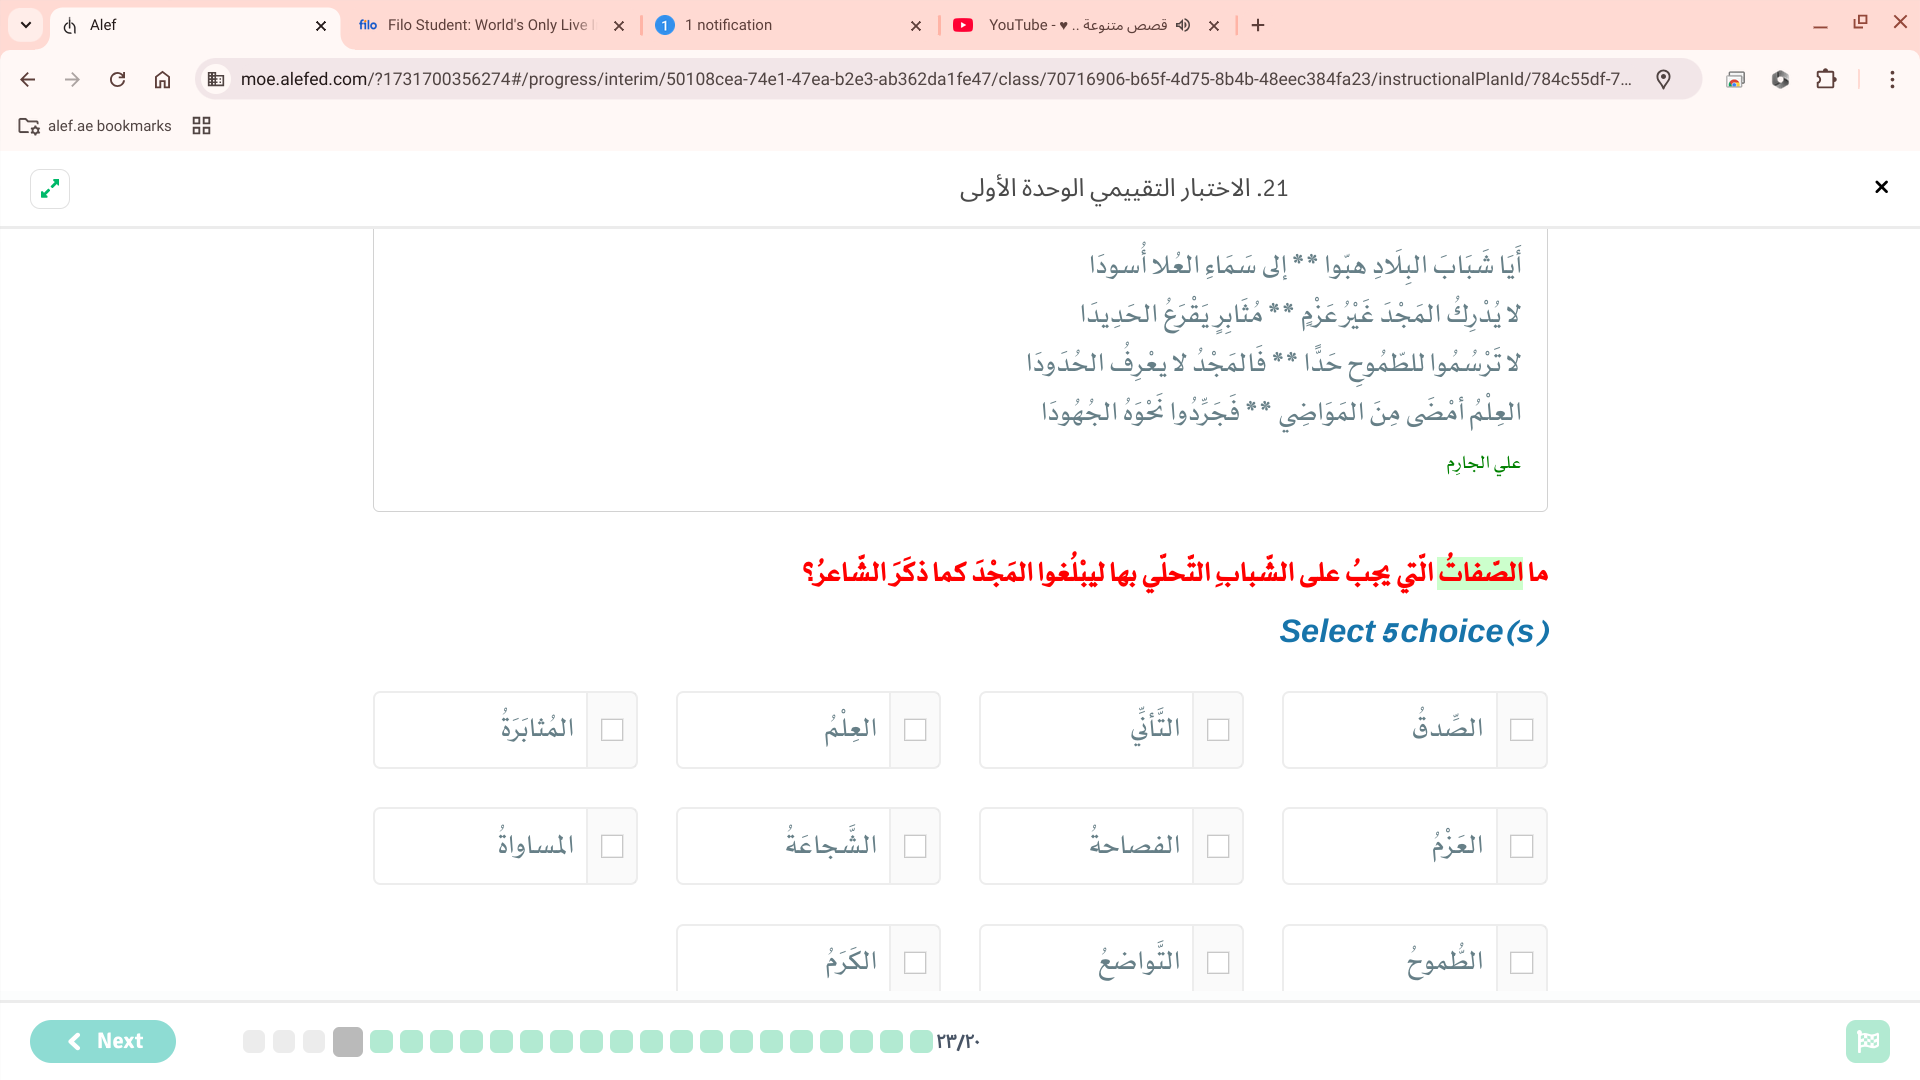1920x1080 pixels.
Task: Click the speaker icon on the YouTube tab
Action: tap(1183, 25)
